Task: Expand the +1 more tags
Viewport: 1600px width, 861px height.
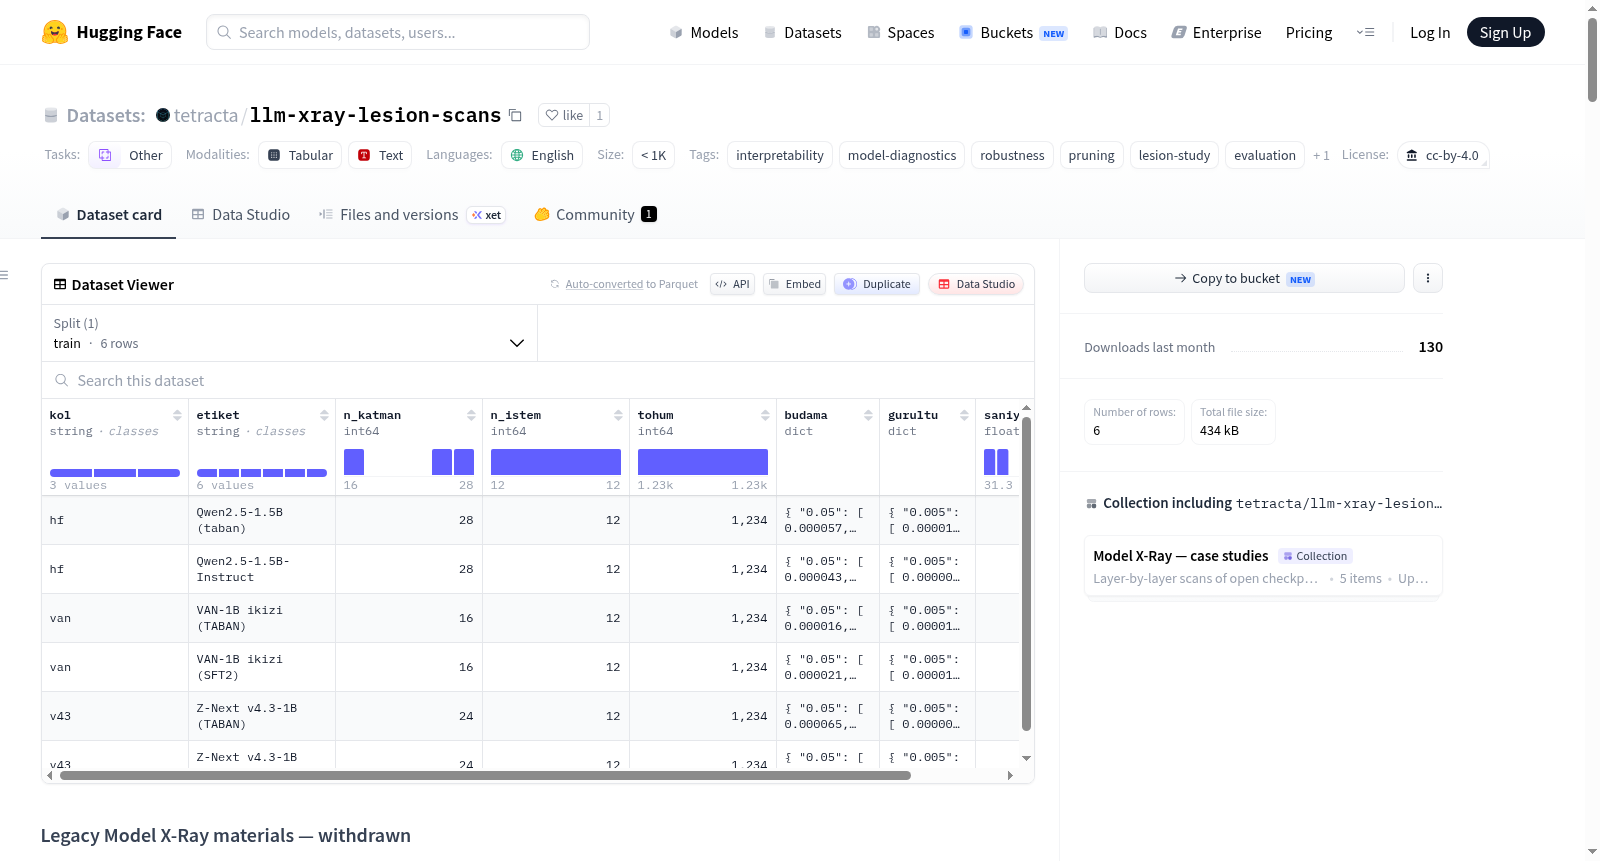Action: 1321,155
